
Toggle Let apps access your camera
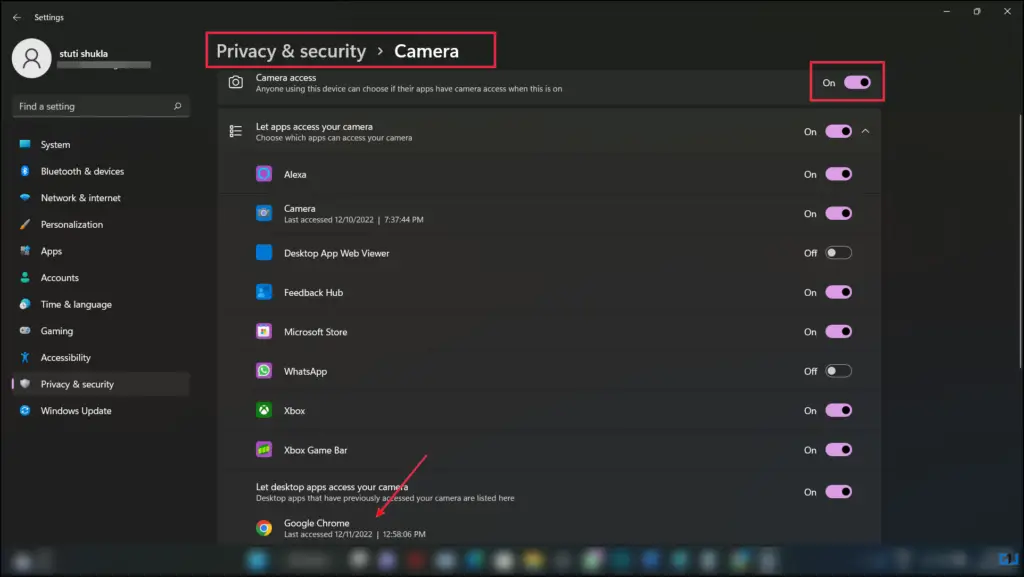(x=839, y=131)
